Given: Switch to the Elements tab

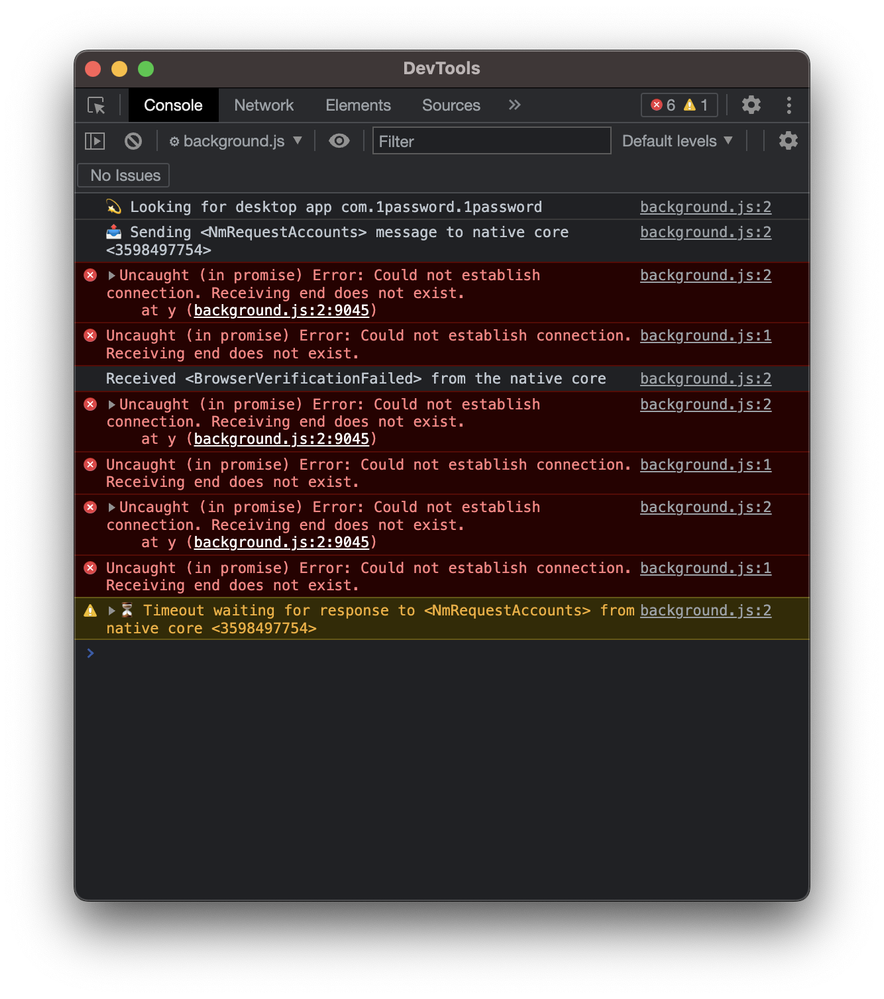Looking at the screenshot, I should tap(358, 105).
